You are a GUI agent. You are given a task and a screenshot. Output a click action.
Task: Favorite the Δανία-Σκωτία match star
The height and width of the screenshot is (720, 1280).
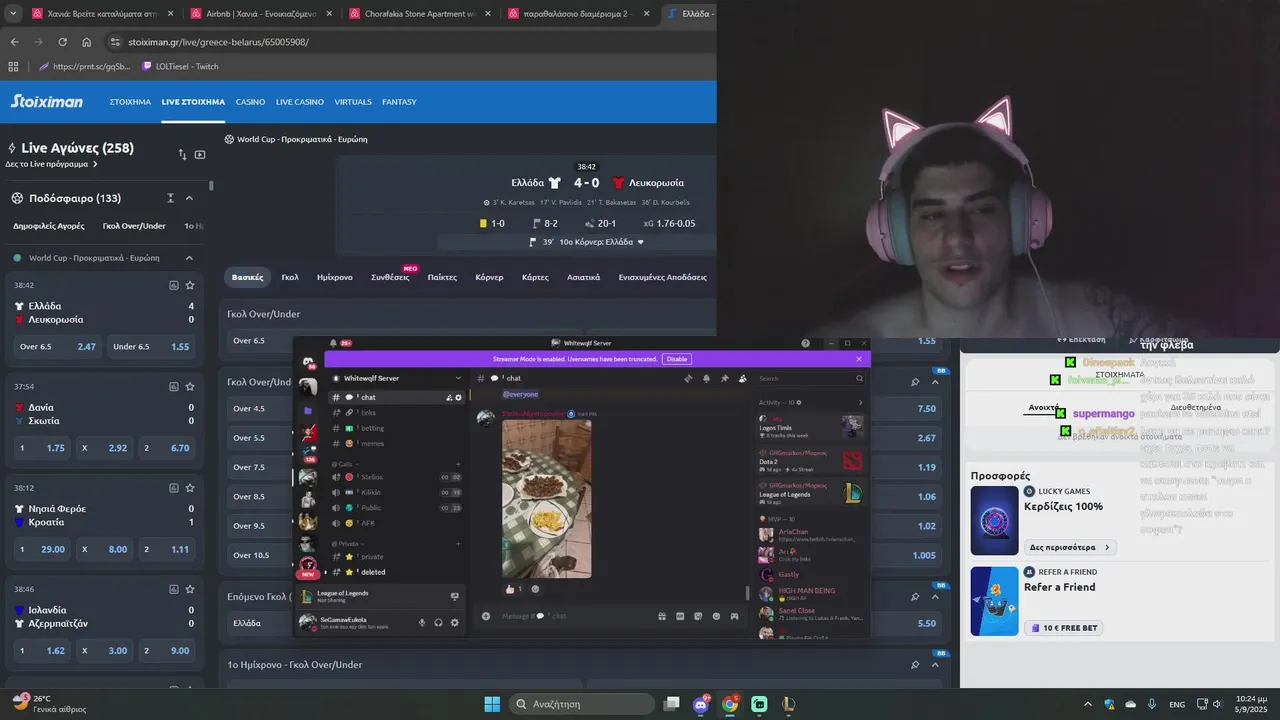pos(190,387)
